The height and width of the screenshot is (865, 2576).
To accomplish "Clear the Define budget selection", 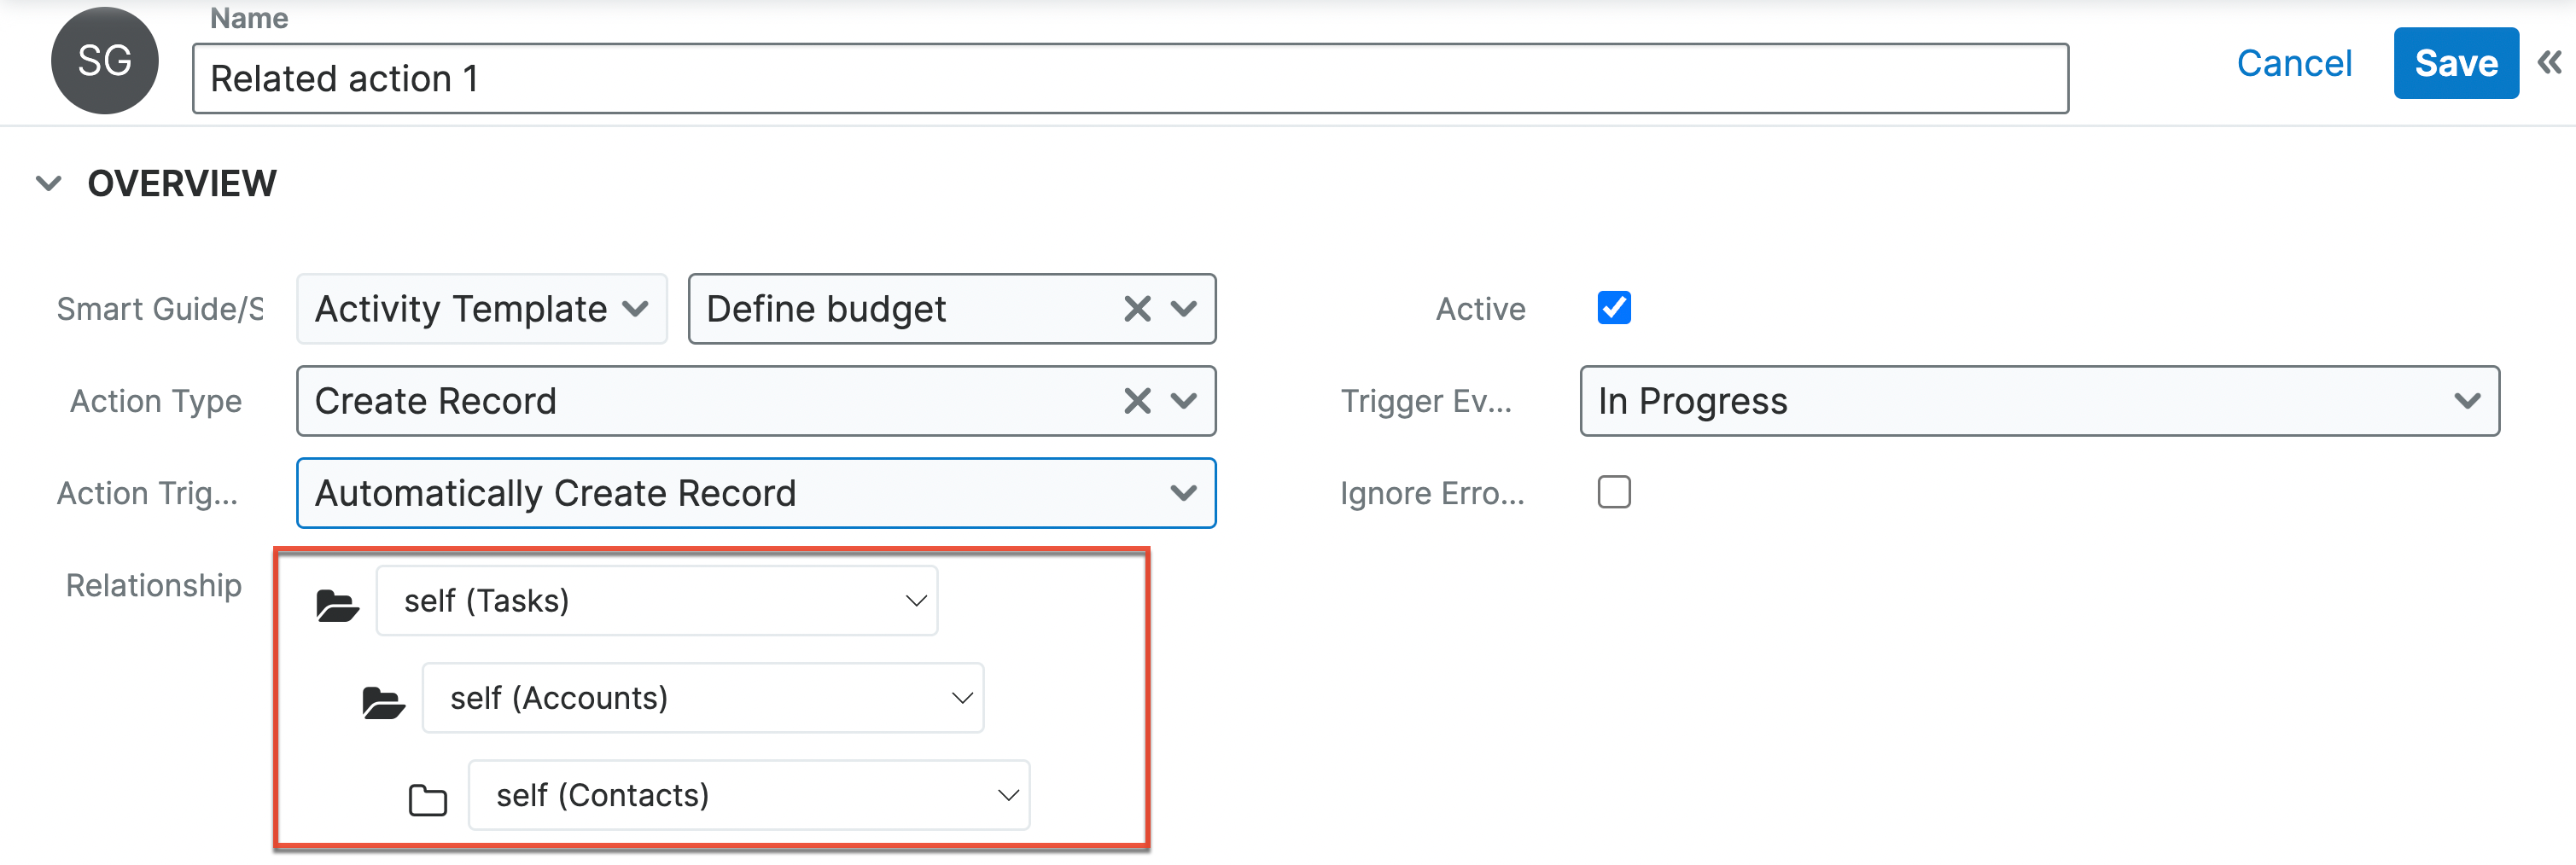I will tap(1137, 309).
